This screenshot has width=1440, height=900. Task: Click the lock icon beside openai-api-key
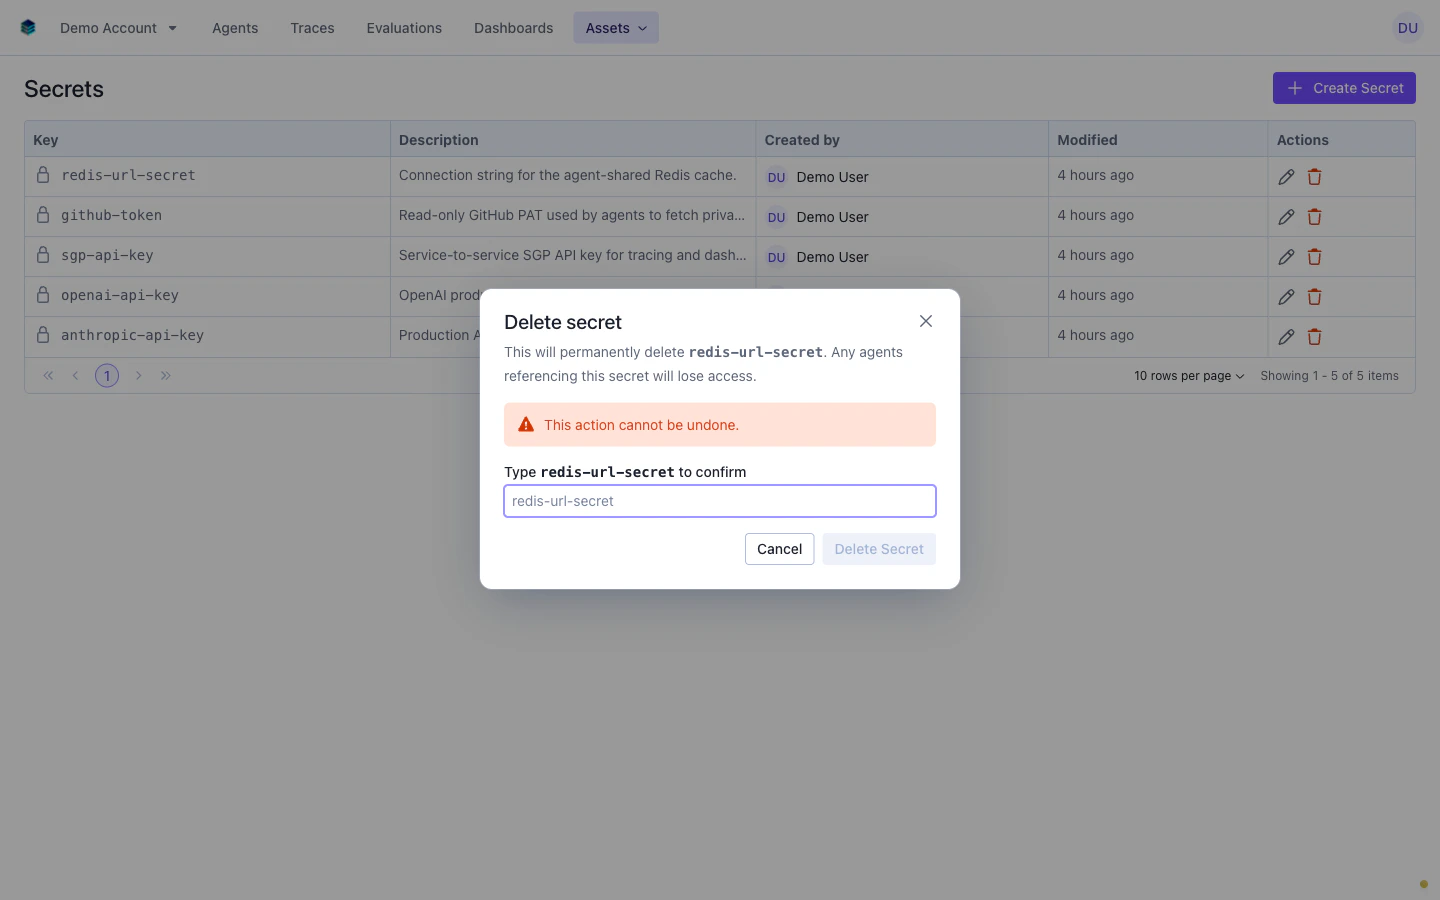pyautogui.click(x=43, y=295)
